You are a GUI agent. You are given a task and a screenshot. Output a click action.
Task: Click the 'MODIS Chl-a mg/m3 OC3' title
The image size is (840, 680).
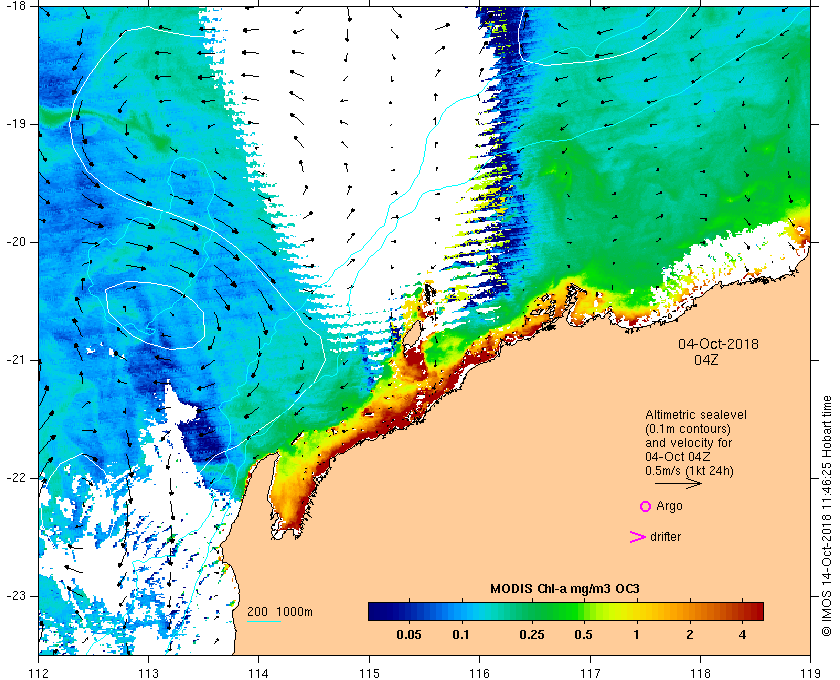click(565, 589)
